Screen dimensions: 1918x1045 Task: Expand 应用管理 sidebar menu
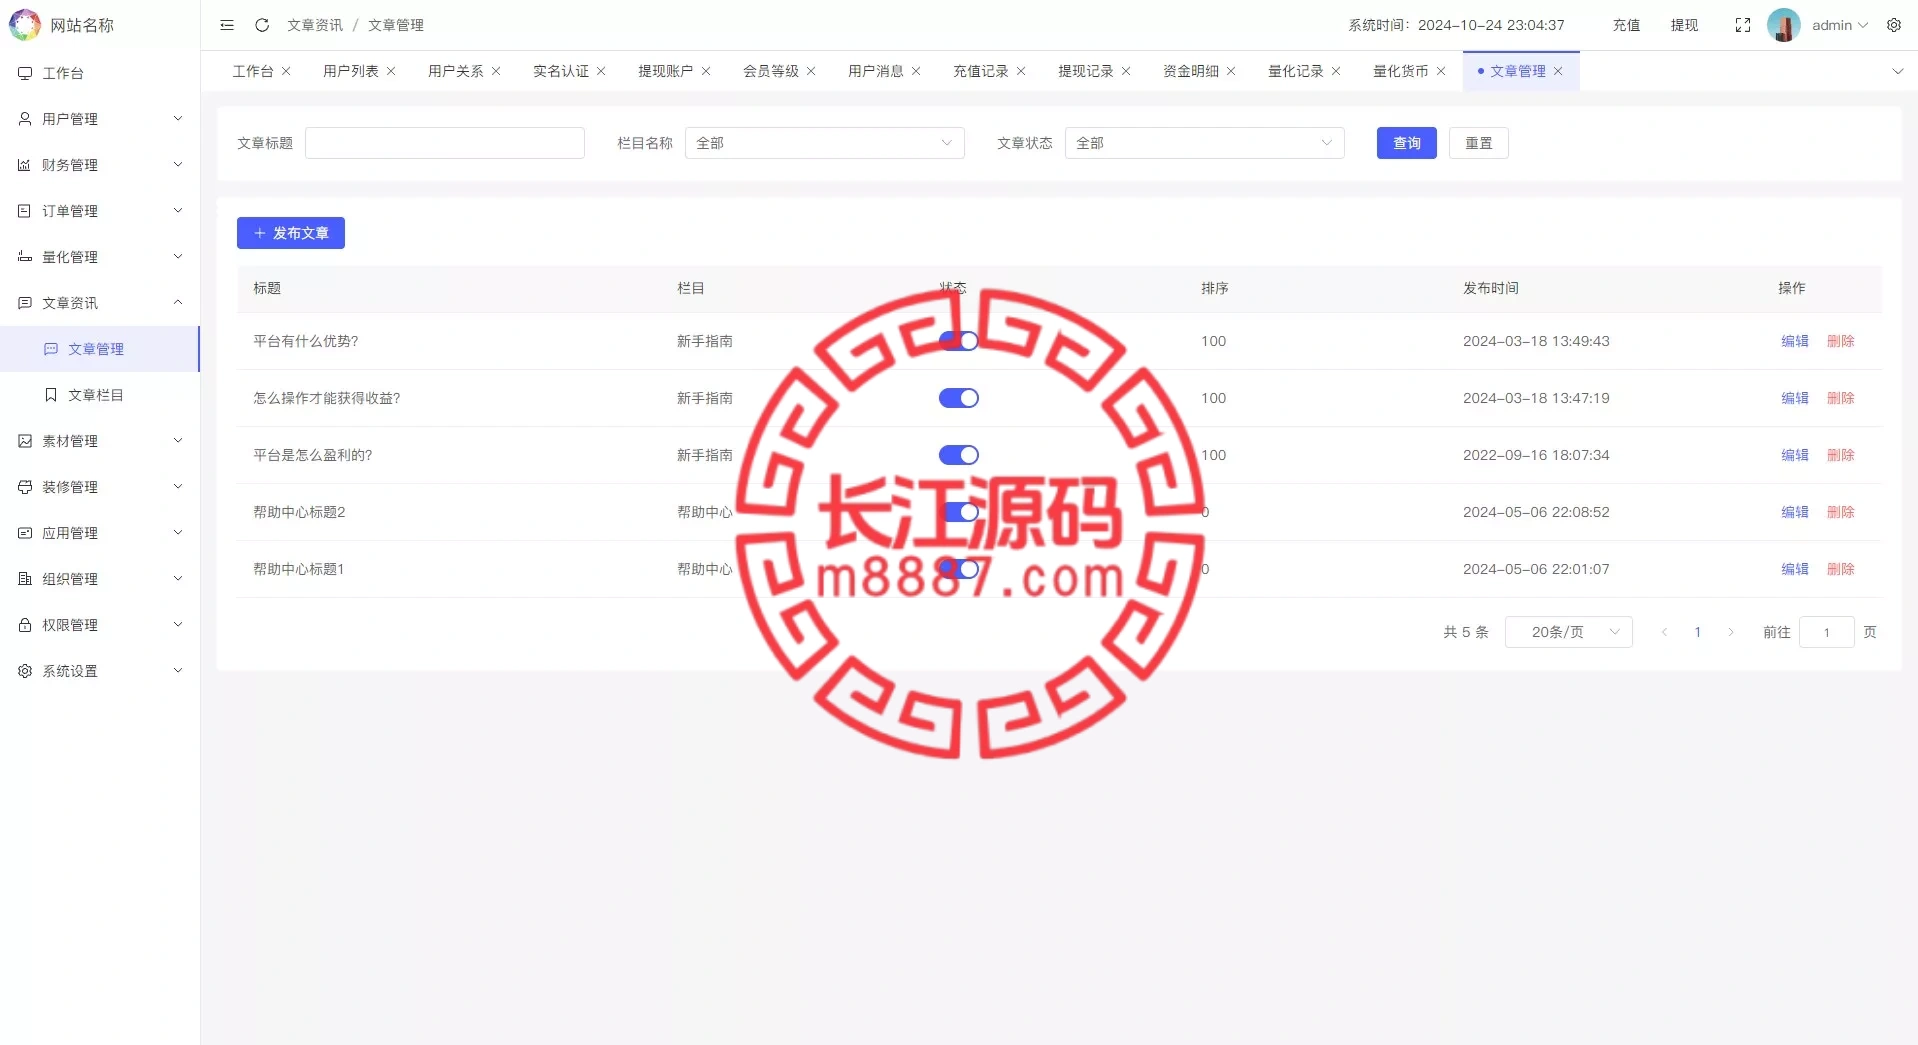pos(100,533)
